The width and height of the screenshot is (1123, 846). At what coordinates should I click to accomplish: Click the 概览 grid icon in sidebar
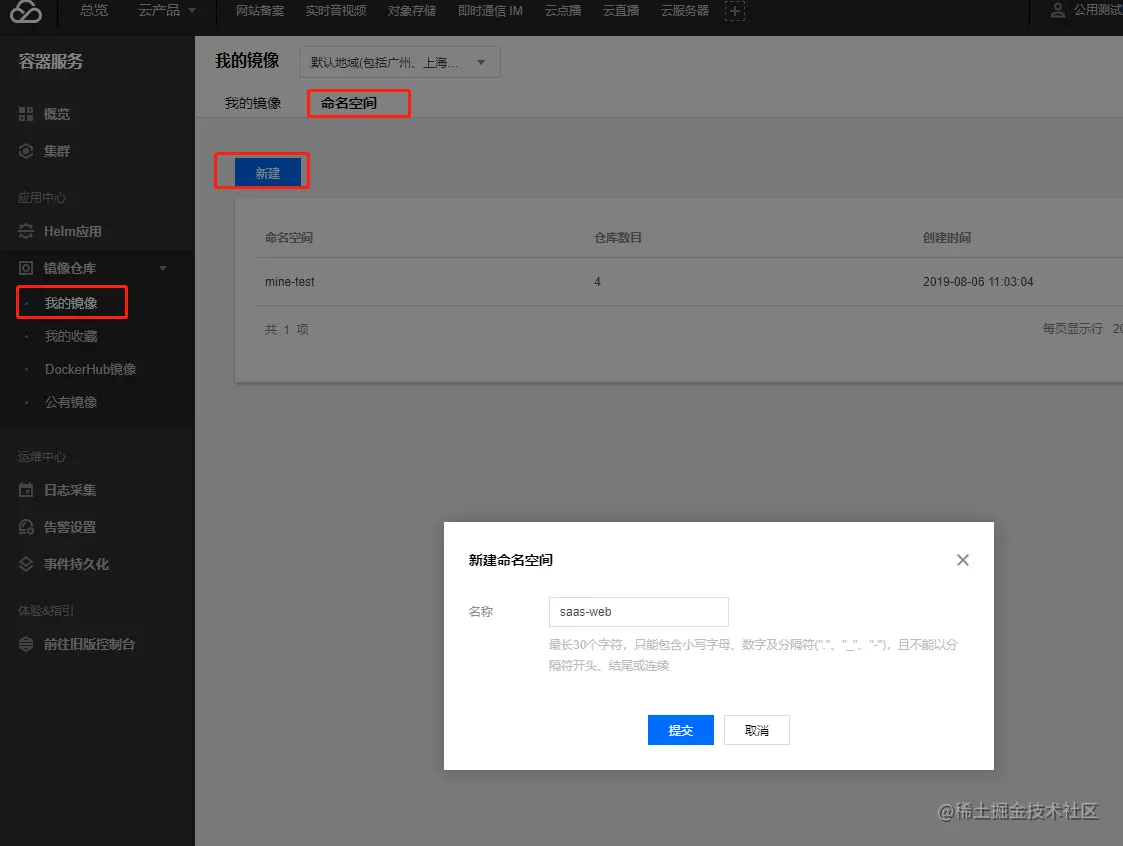pyautogui.click(x=26, y=114)
